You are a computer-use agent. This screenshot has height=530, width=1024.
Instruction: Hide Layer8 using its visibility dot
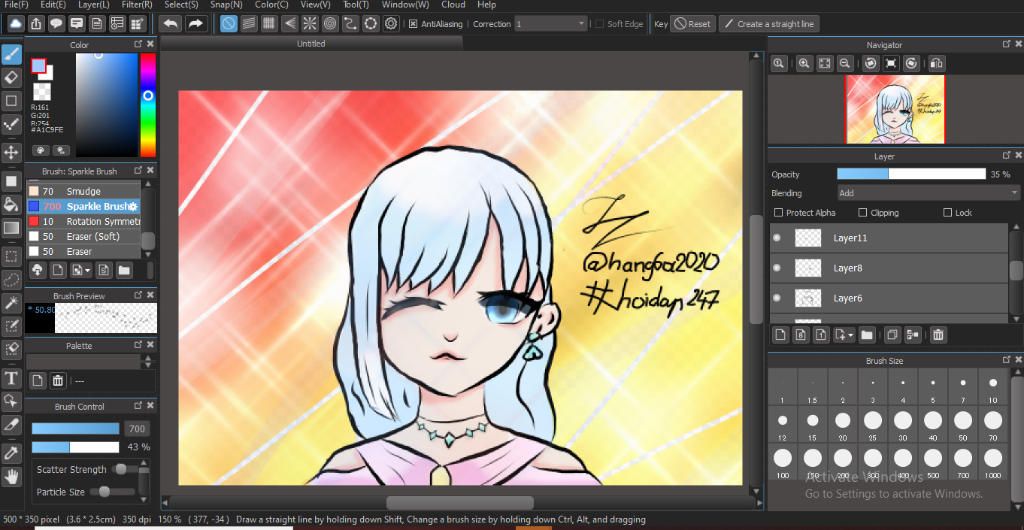point(776,268)
